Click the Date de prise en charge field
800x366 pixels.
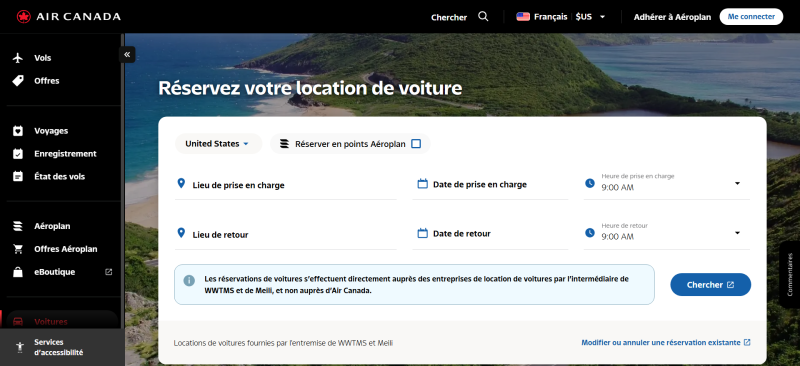pyautogui.click(x=490, y=184)
